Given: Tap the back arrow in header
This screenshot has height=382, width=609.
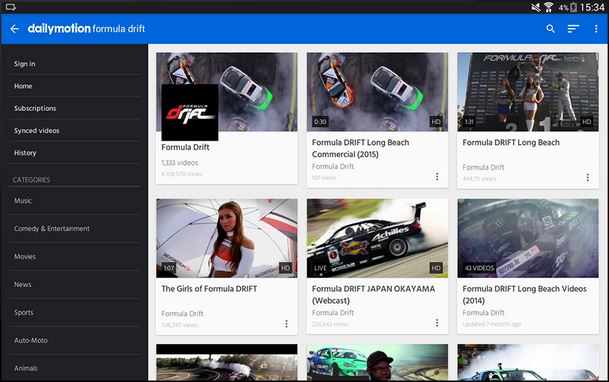Looking at the screenshot, I should point(14,29).
